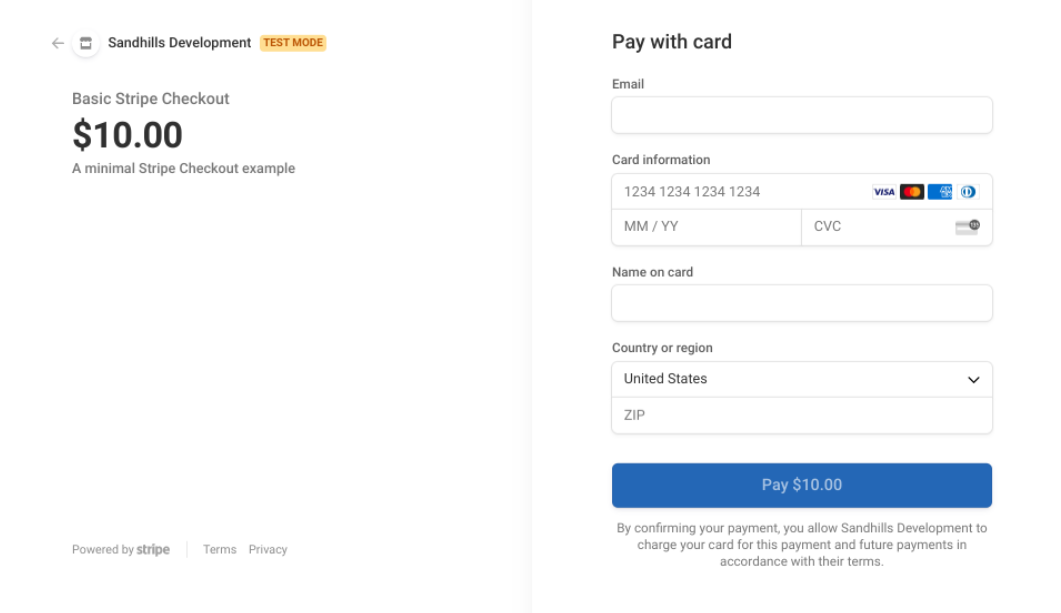Click the Pay $10.00 button

click(801, 485)
